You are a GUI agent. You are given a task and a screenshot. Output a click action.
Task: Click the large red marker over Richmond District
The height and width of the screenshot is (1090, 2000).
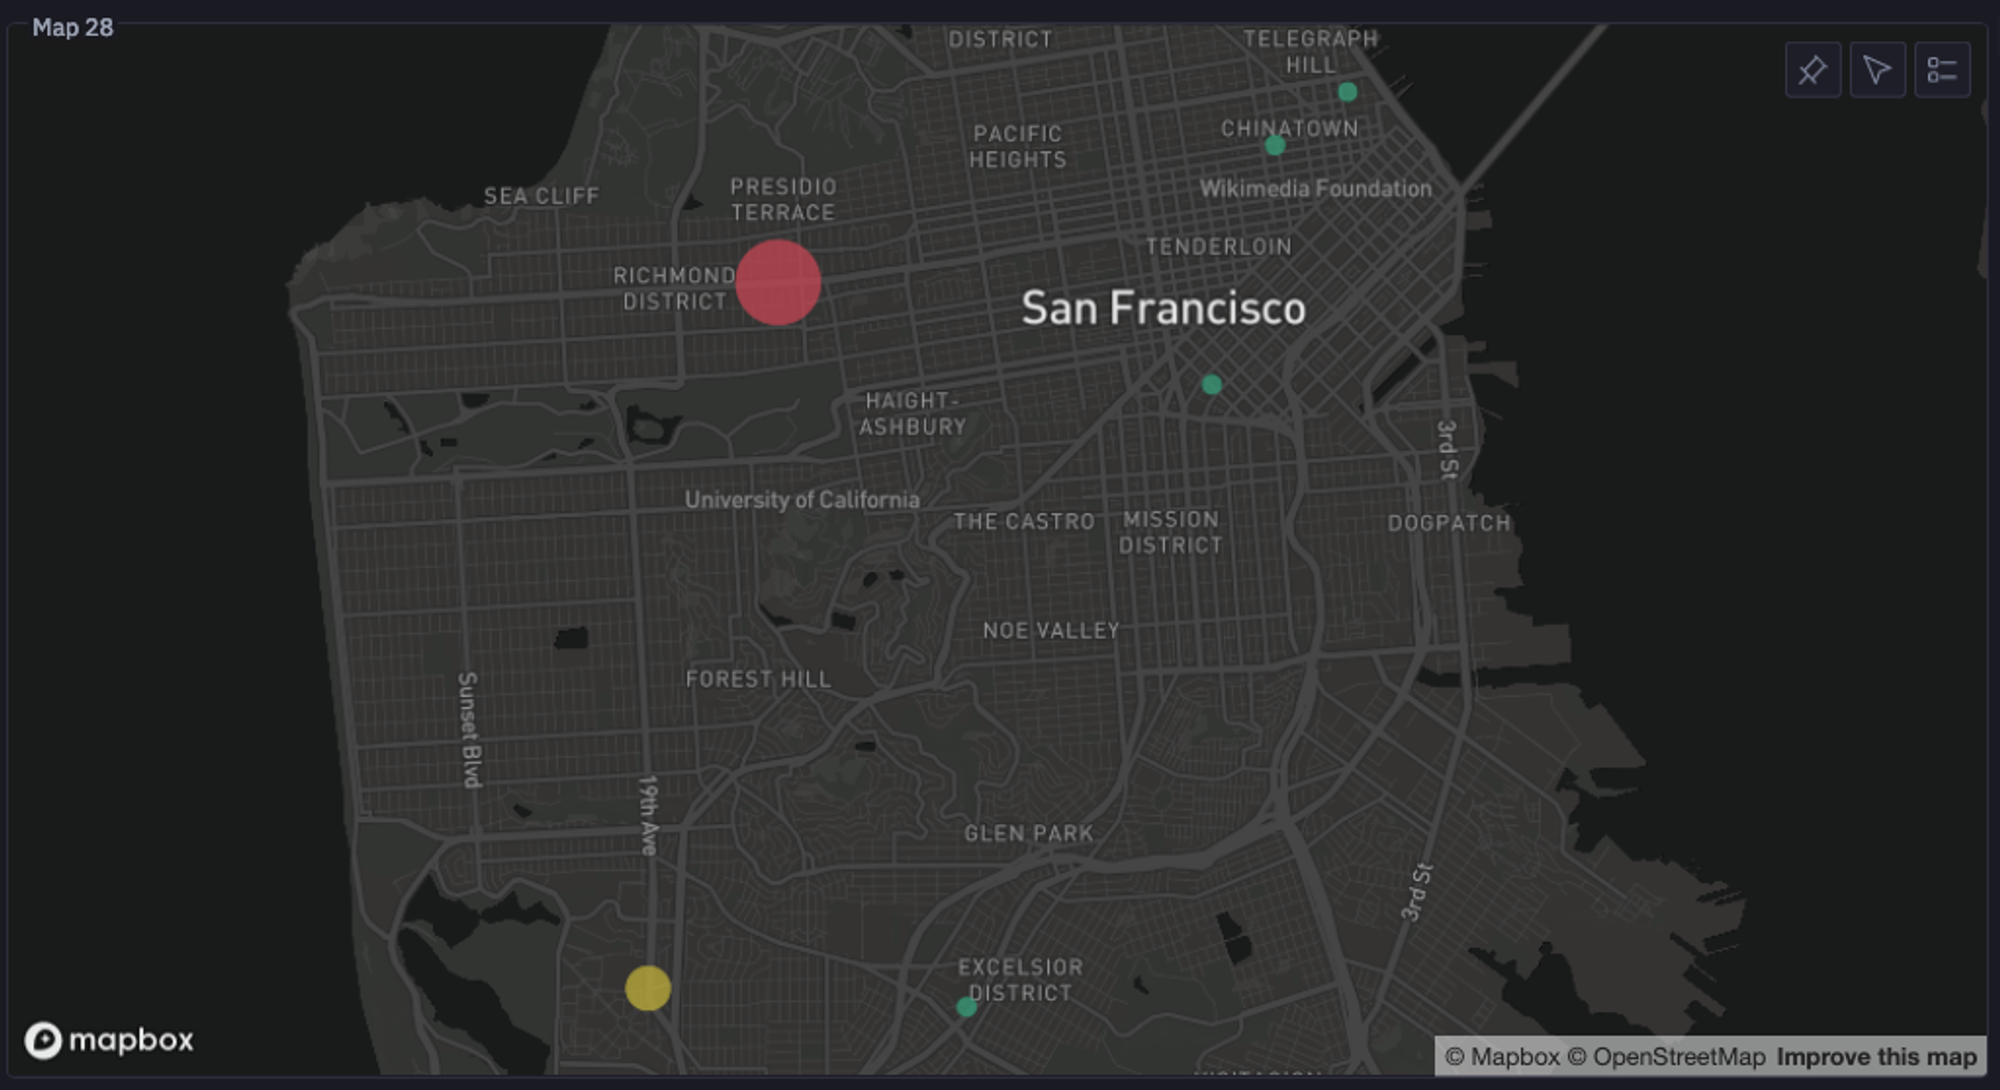(778, 284)
